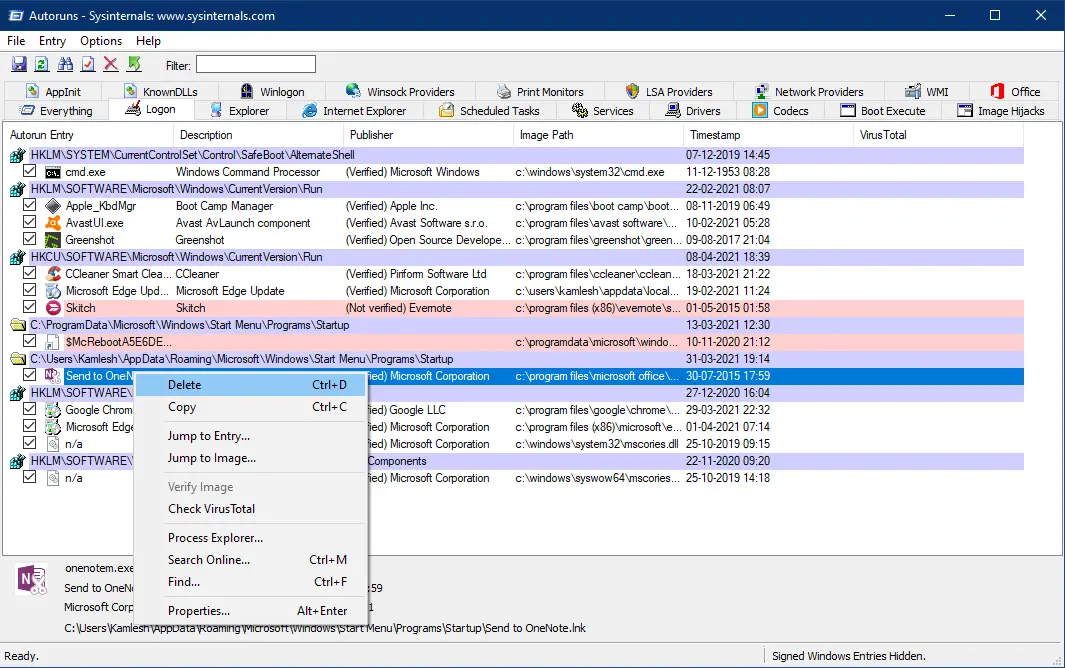Viewport: 1065px width, 668px height.
Task: Click registry icon beside HKCU CurrentVersion\Run key
Action: [x=18, y=257]
